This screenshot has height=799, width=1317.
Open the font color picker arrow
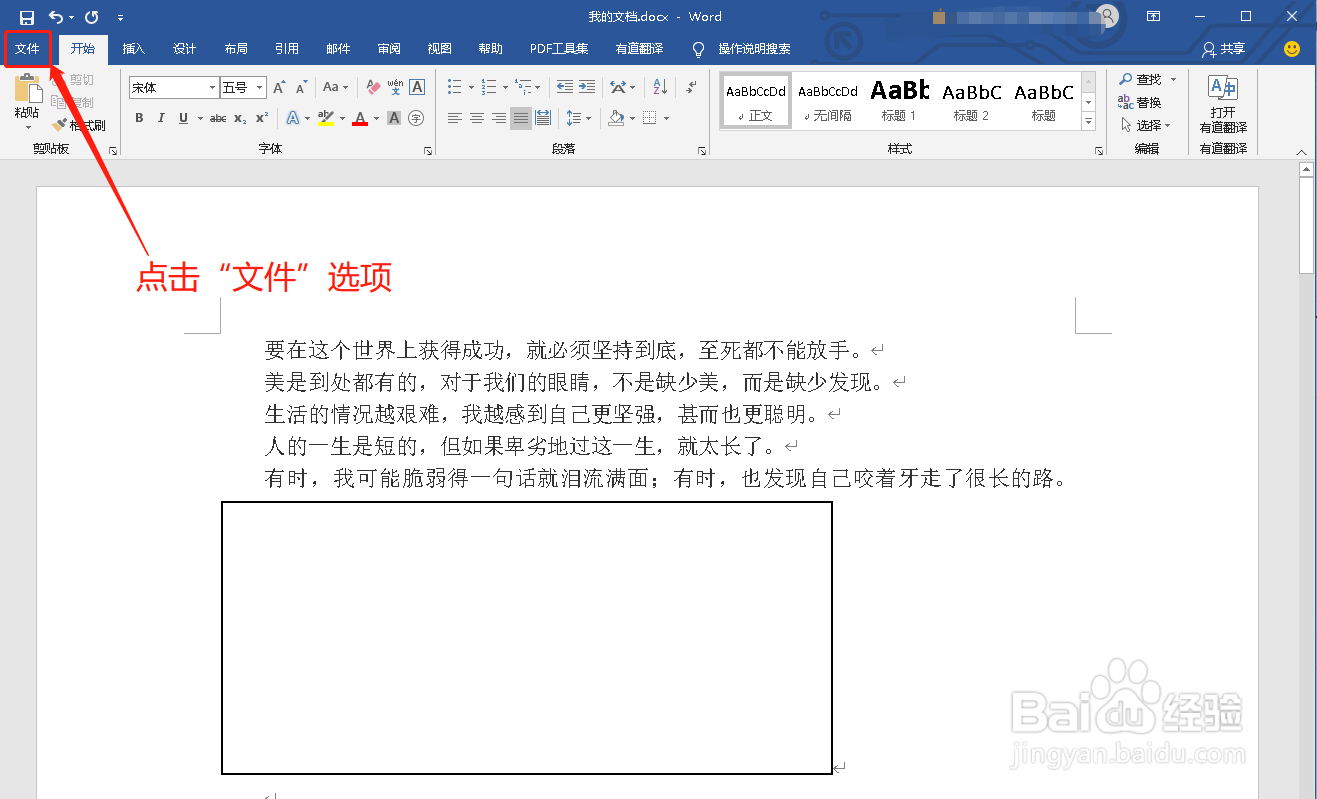point(375,118)
